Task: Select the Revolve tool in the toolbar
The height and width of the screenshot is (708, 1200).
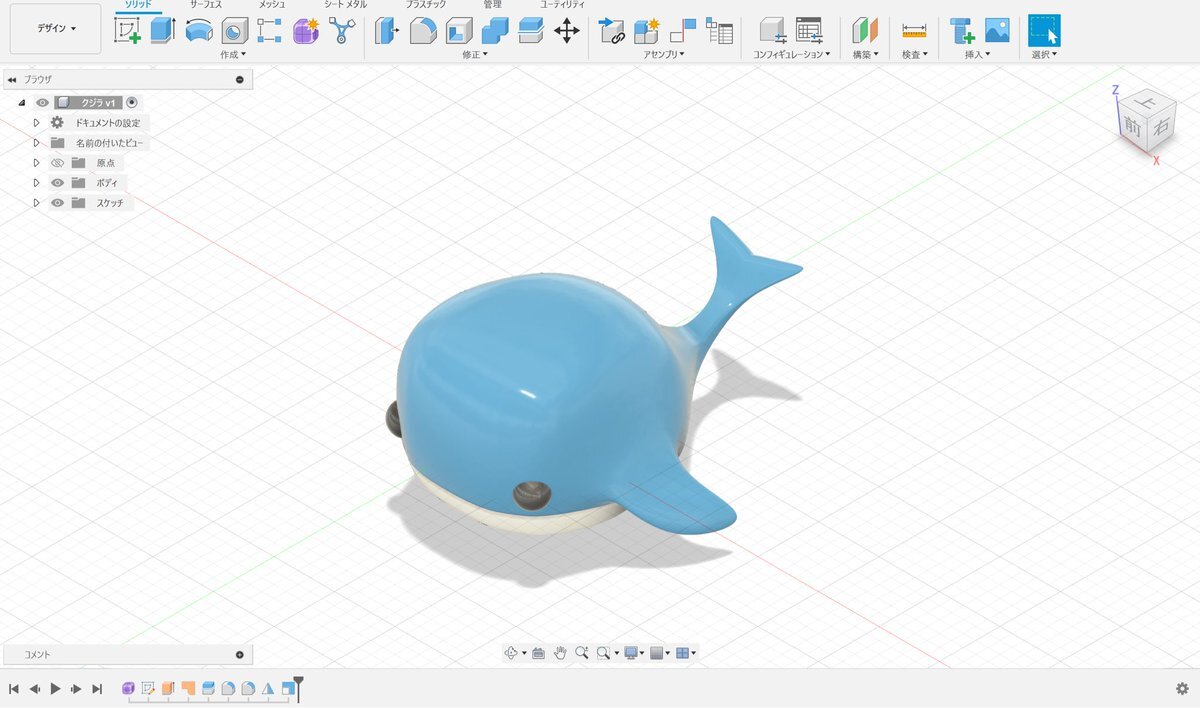Action: [x=199, y=31]
